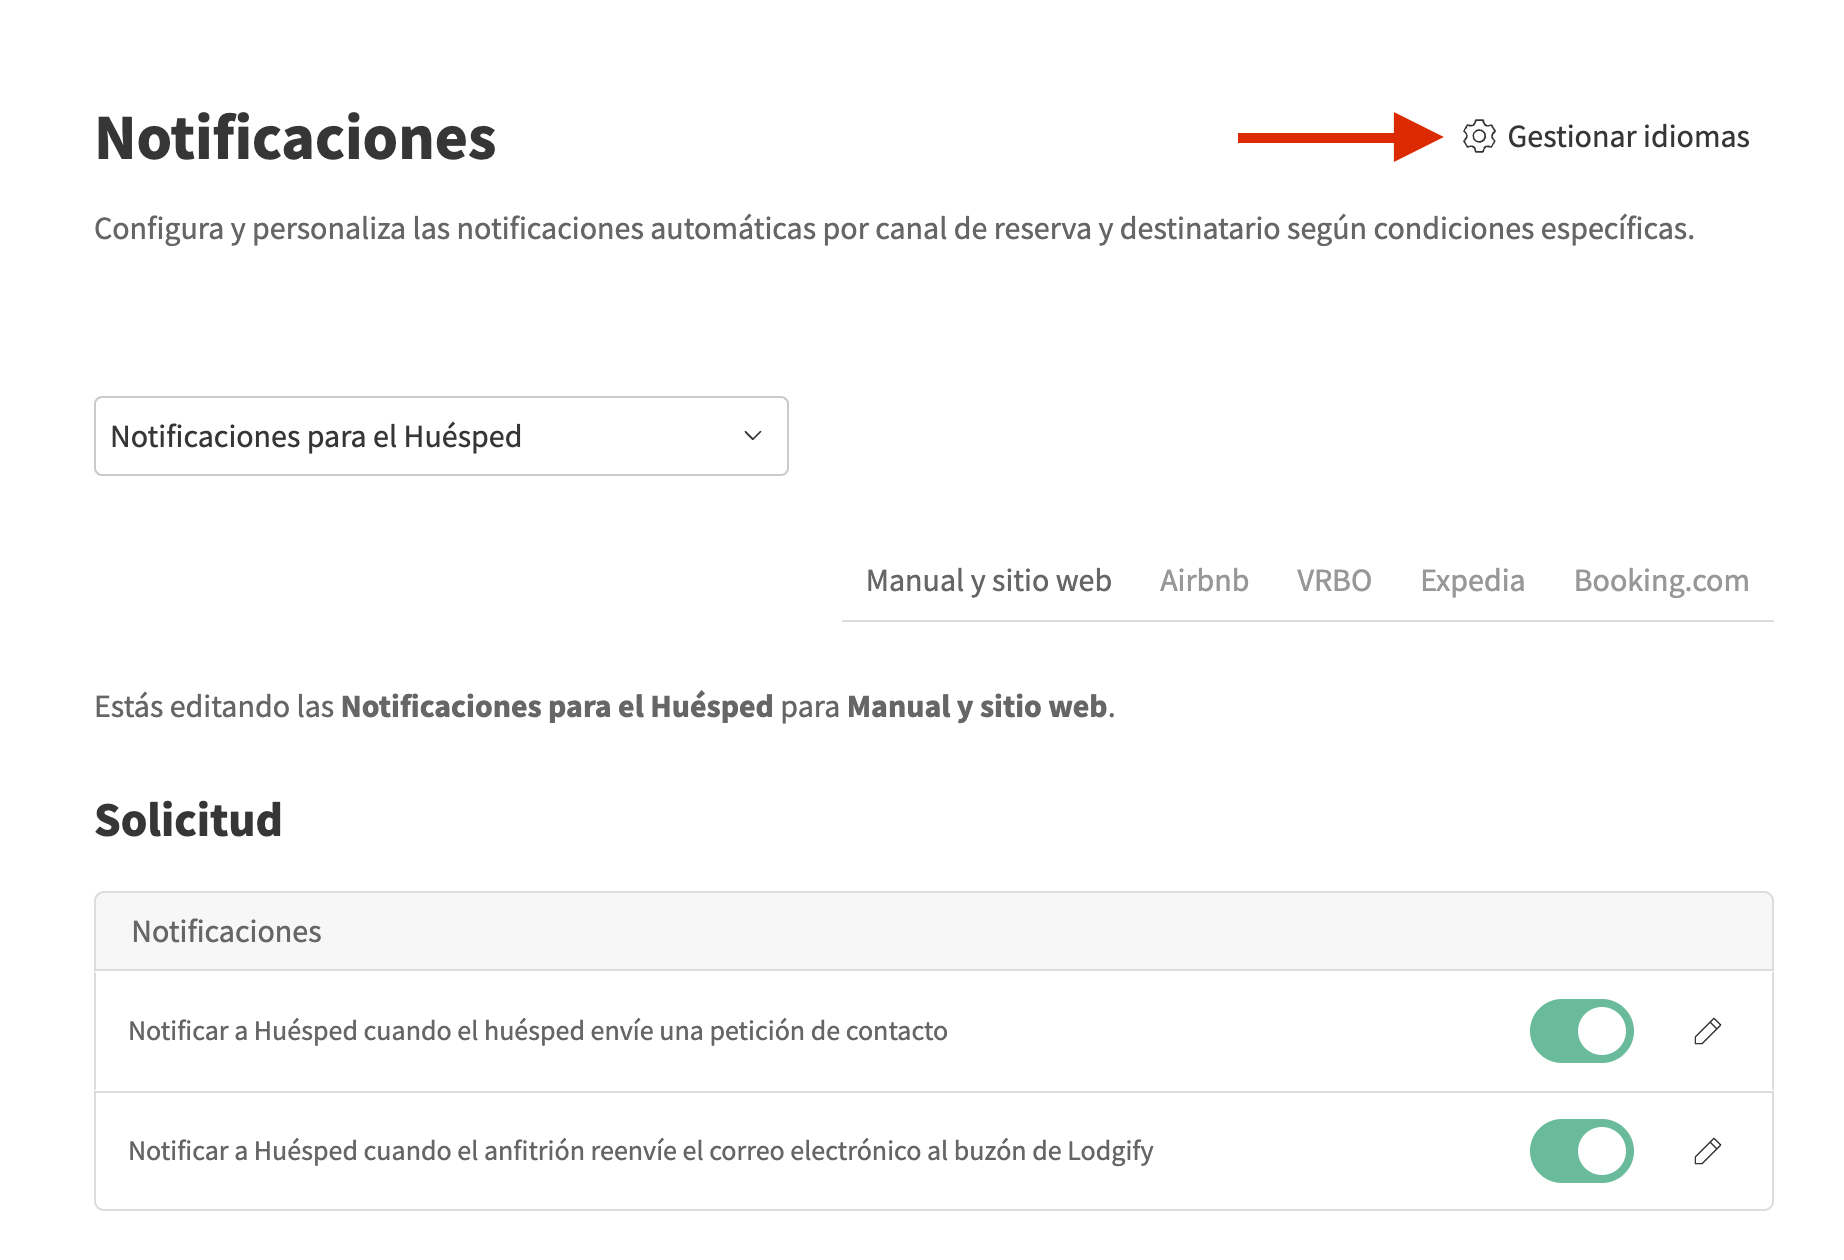Viewport: 1844px width, 1260px height.
Task: Click the Configura y personaliza description text
Action: pyautogui.click(x=893, y=229)
